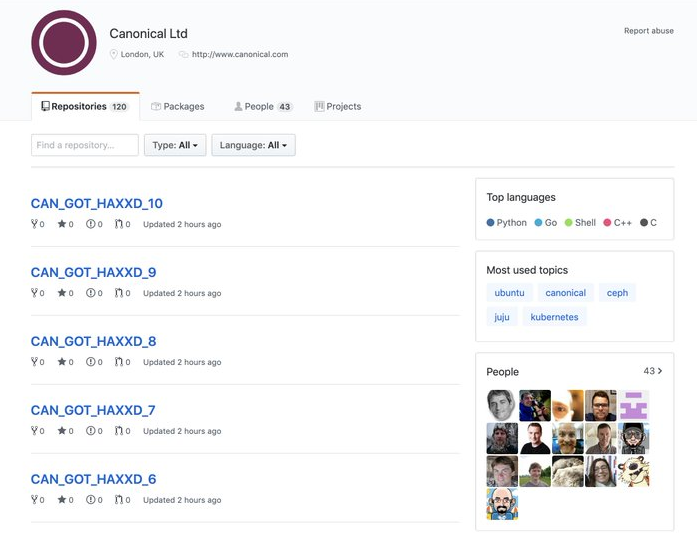This screenshot has width=697, height=536.
Task: Click the star icon under CAN_GOT_HAXXD_7
Action: click(62, 430)
